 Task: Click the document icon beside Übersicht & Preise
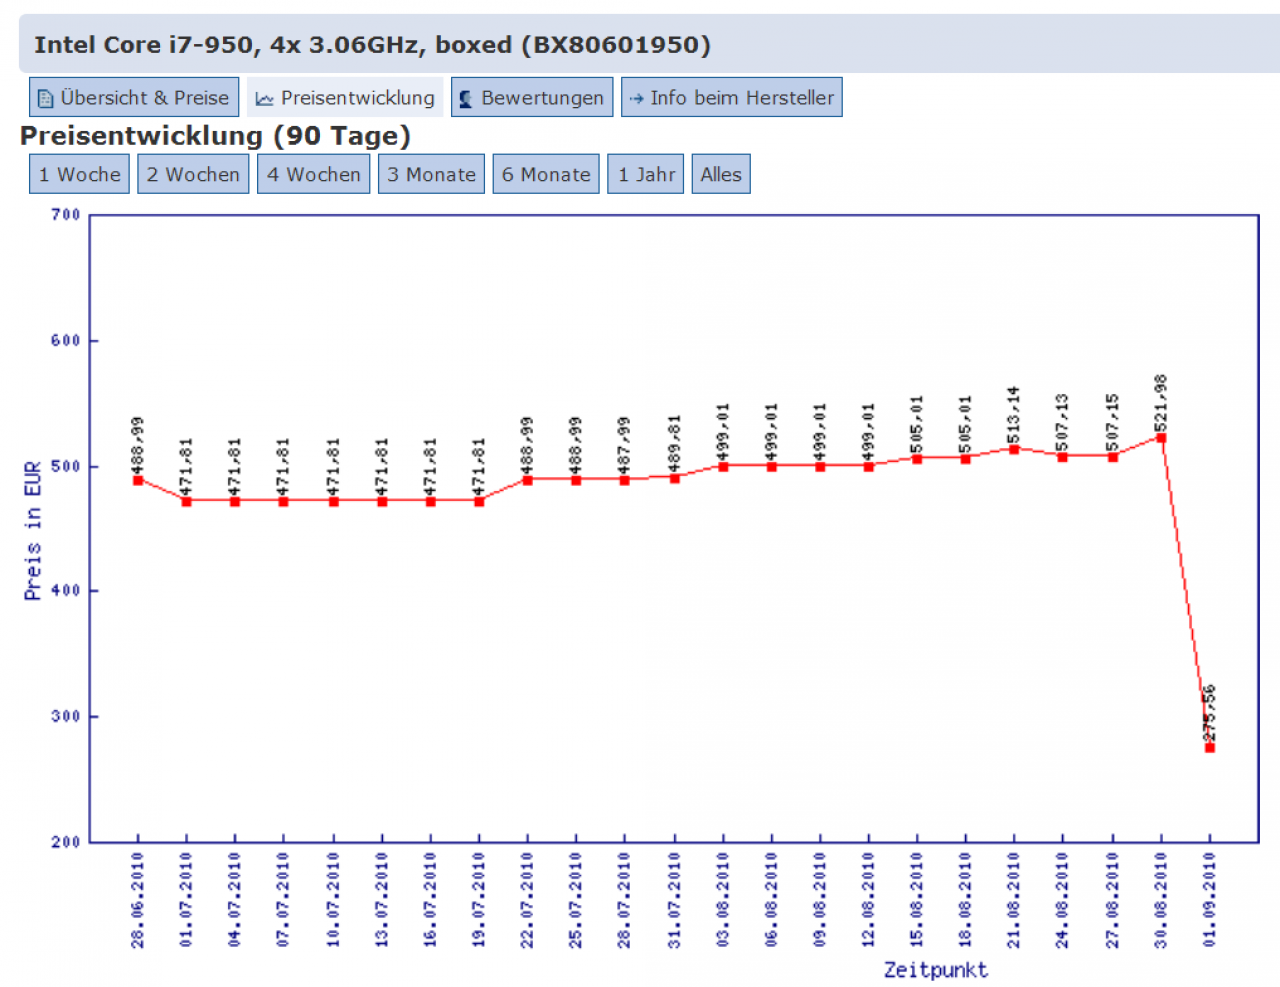tap(45, 99)
